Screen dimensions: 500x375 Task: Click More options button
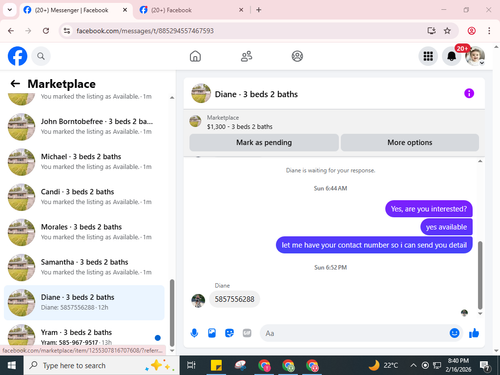(x=410, y=143)
